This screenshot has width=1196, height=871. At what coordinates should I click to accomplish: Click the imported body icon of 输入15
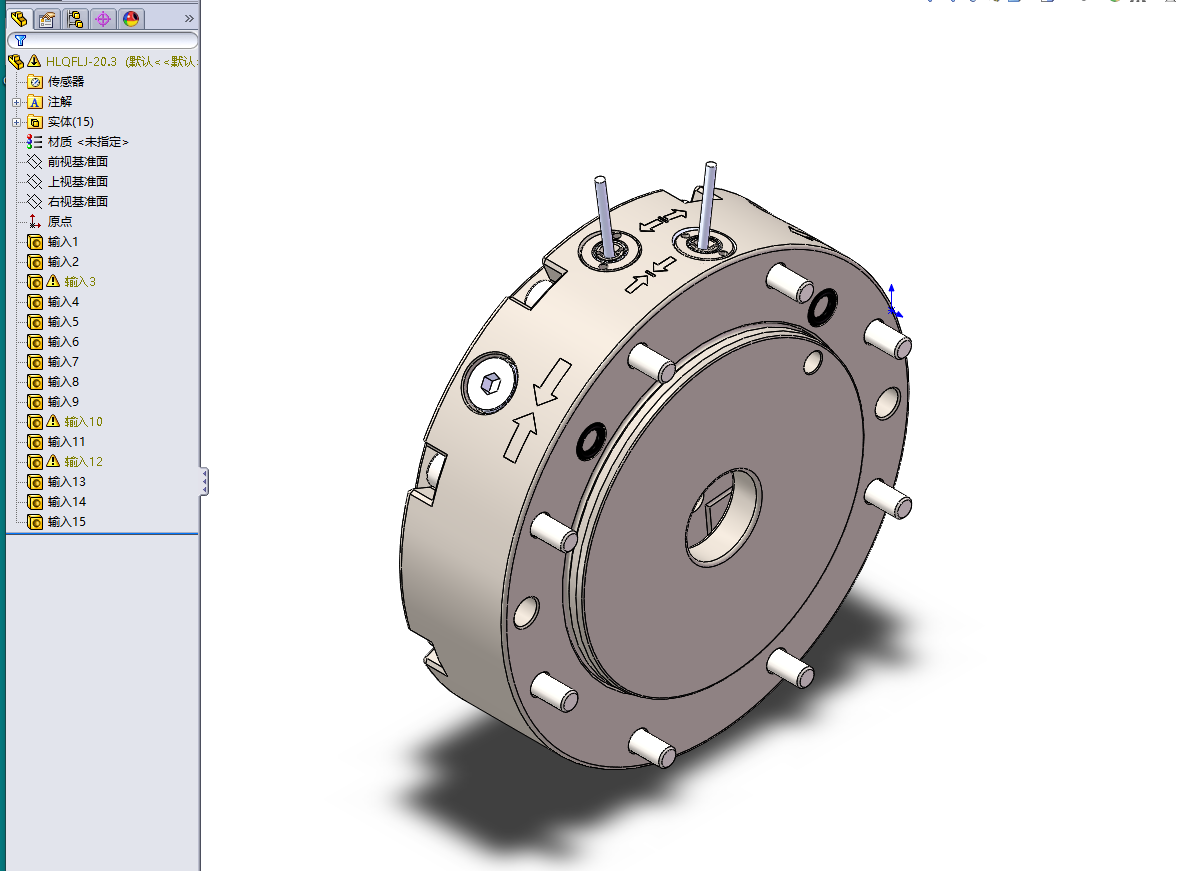35,522
